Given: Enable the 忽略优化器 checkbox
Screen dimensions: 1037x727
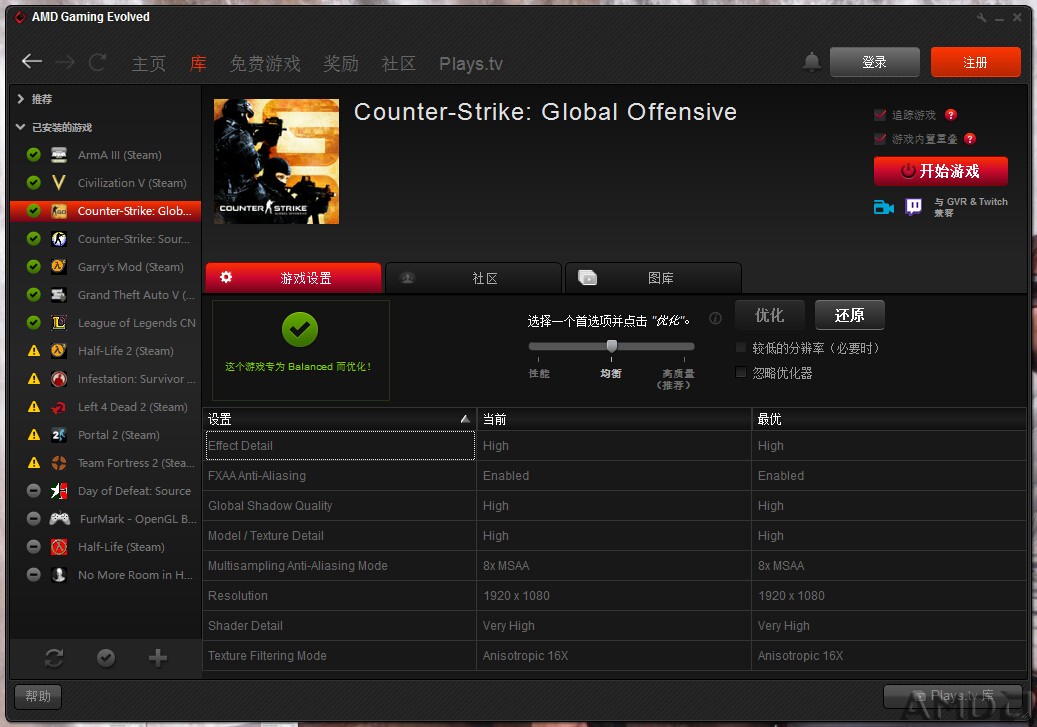Looking at the screenshot, I should pos(741,372).
